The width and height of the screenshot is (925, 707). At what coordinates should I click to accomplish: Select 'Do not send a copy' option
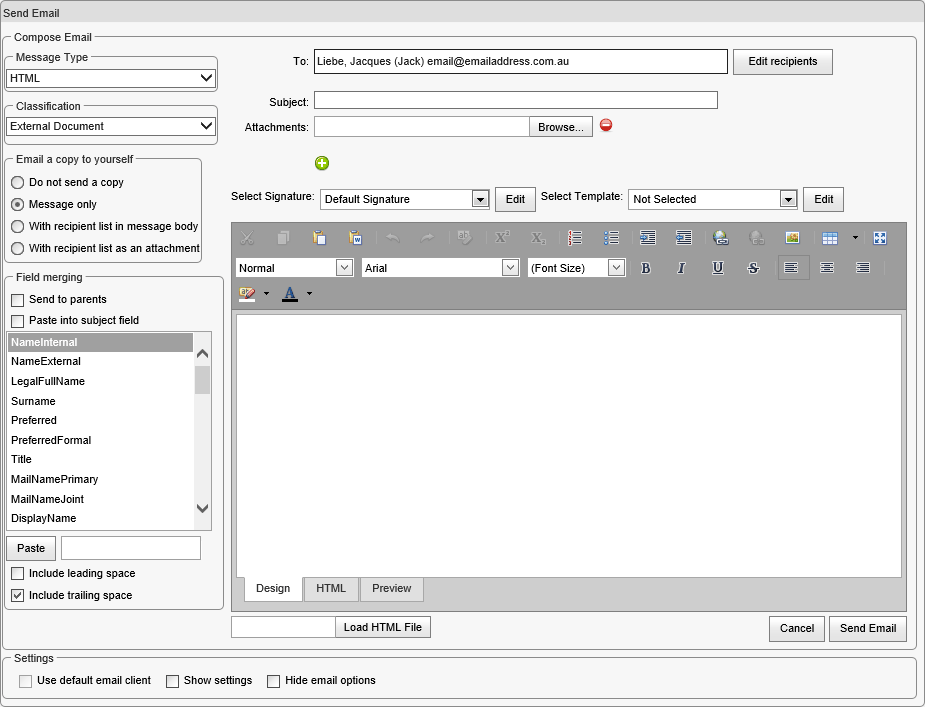(x=18, y=182)
